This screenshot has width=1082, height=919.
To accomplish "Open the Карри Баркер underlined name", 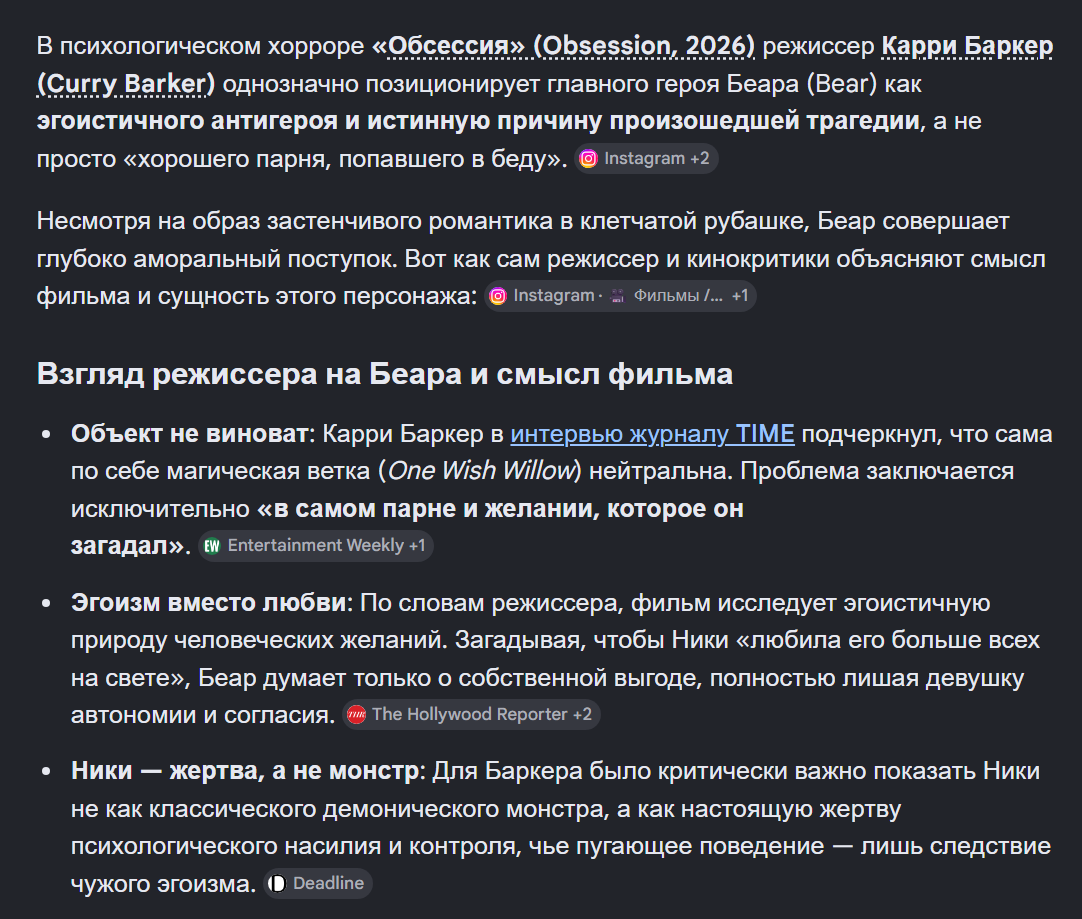I will pyautogui.click(x=967, y=46).
